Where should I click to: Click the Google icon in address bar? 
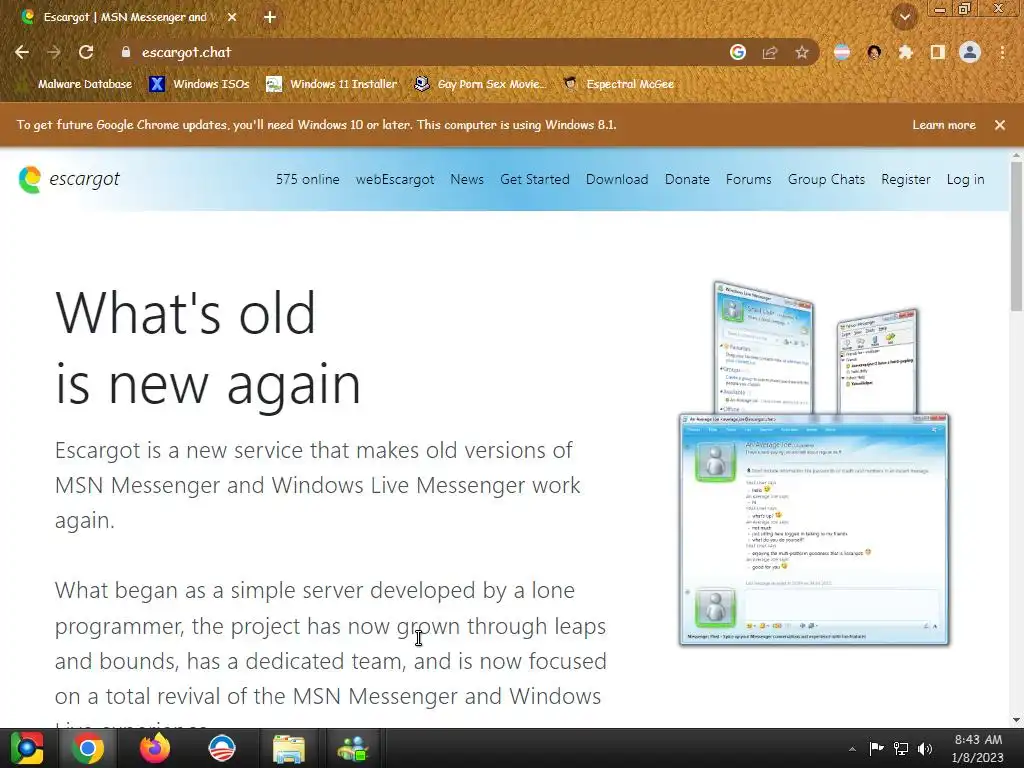[738, 52]
